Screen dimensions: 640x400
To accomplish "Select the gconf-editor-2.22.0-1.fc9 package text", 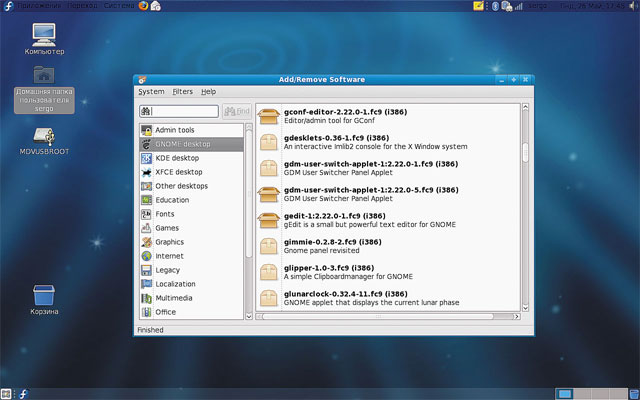I will pos(345,112).
